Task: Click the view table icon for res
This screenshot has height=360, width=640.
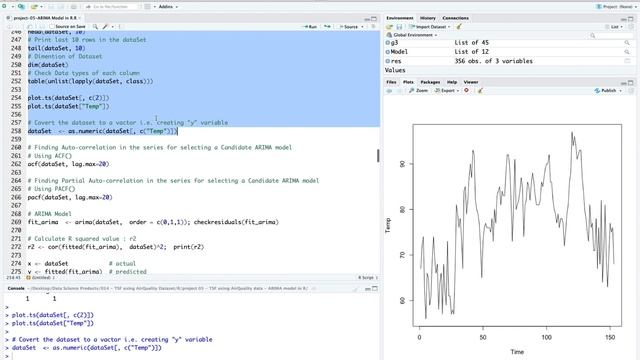Action: 627,61
